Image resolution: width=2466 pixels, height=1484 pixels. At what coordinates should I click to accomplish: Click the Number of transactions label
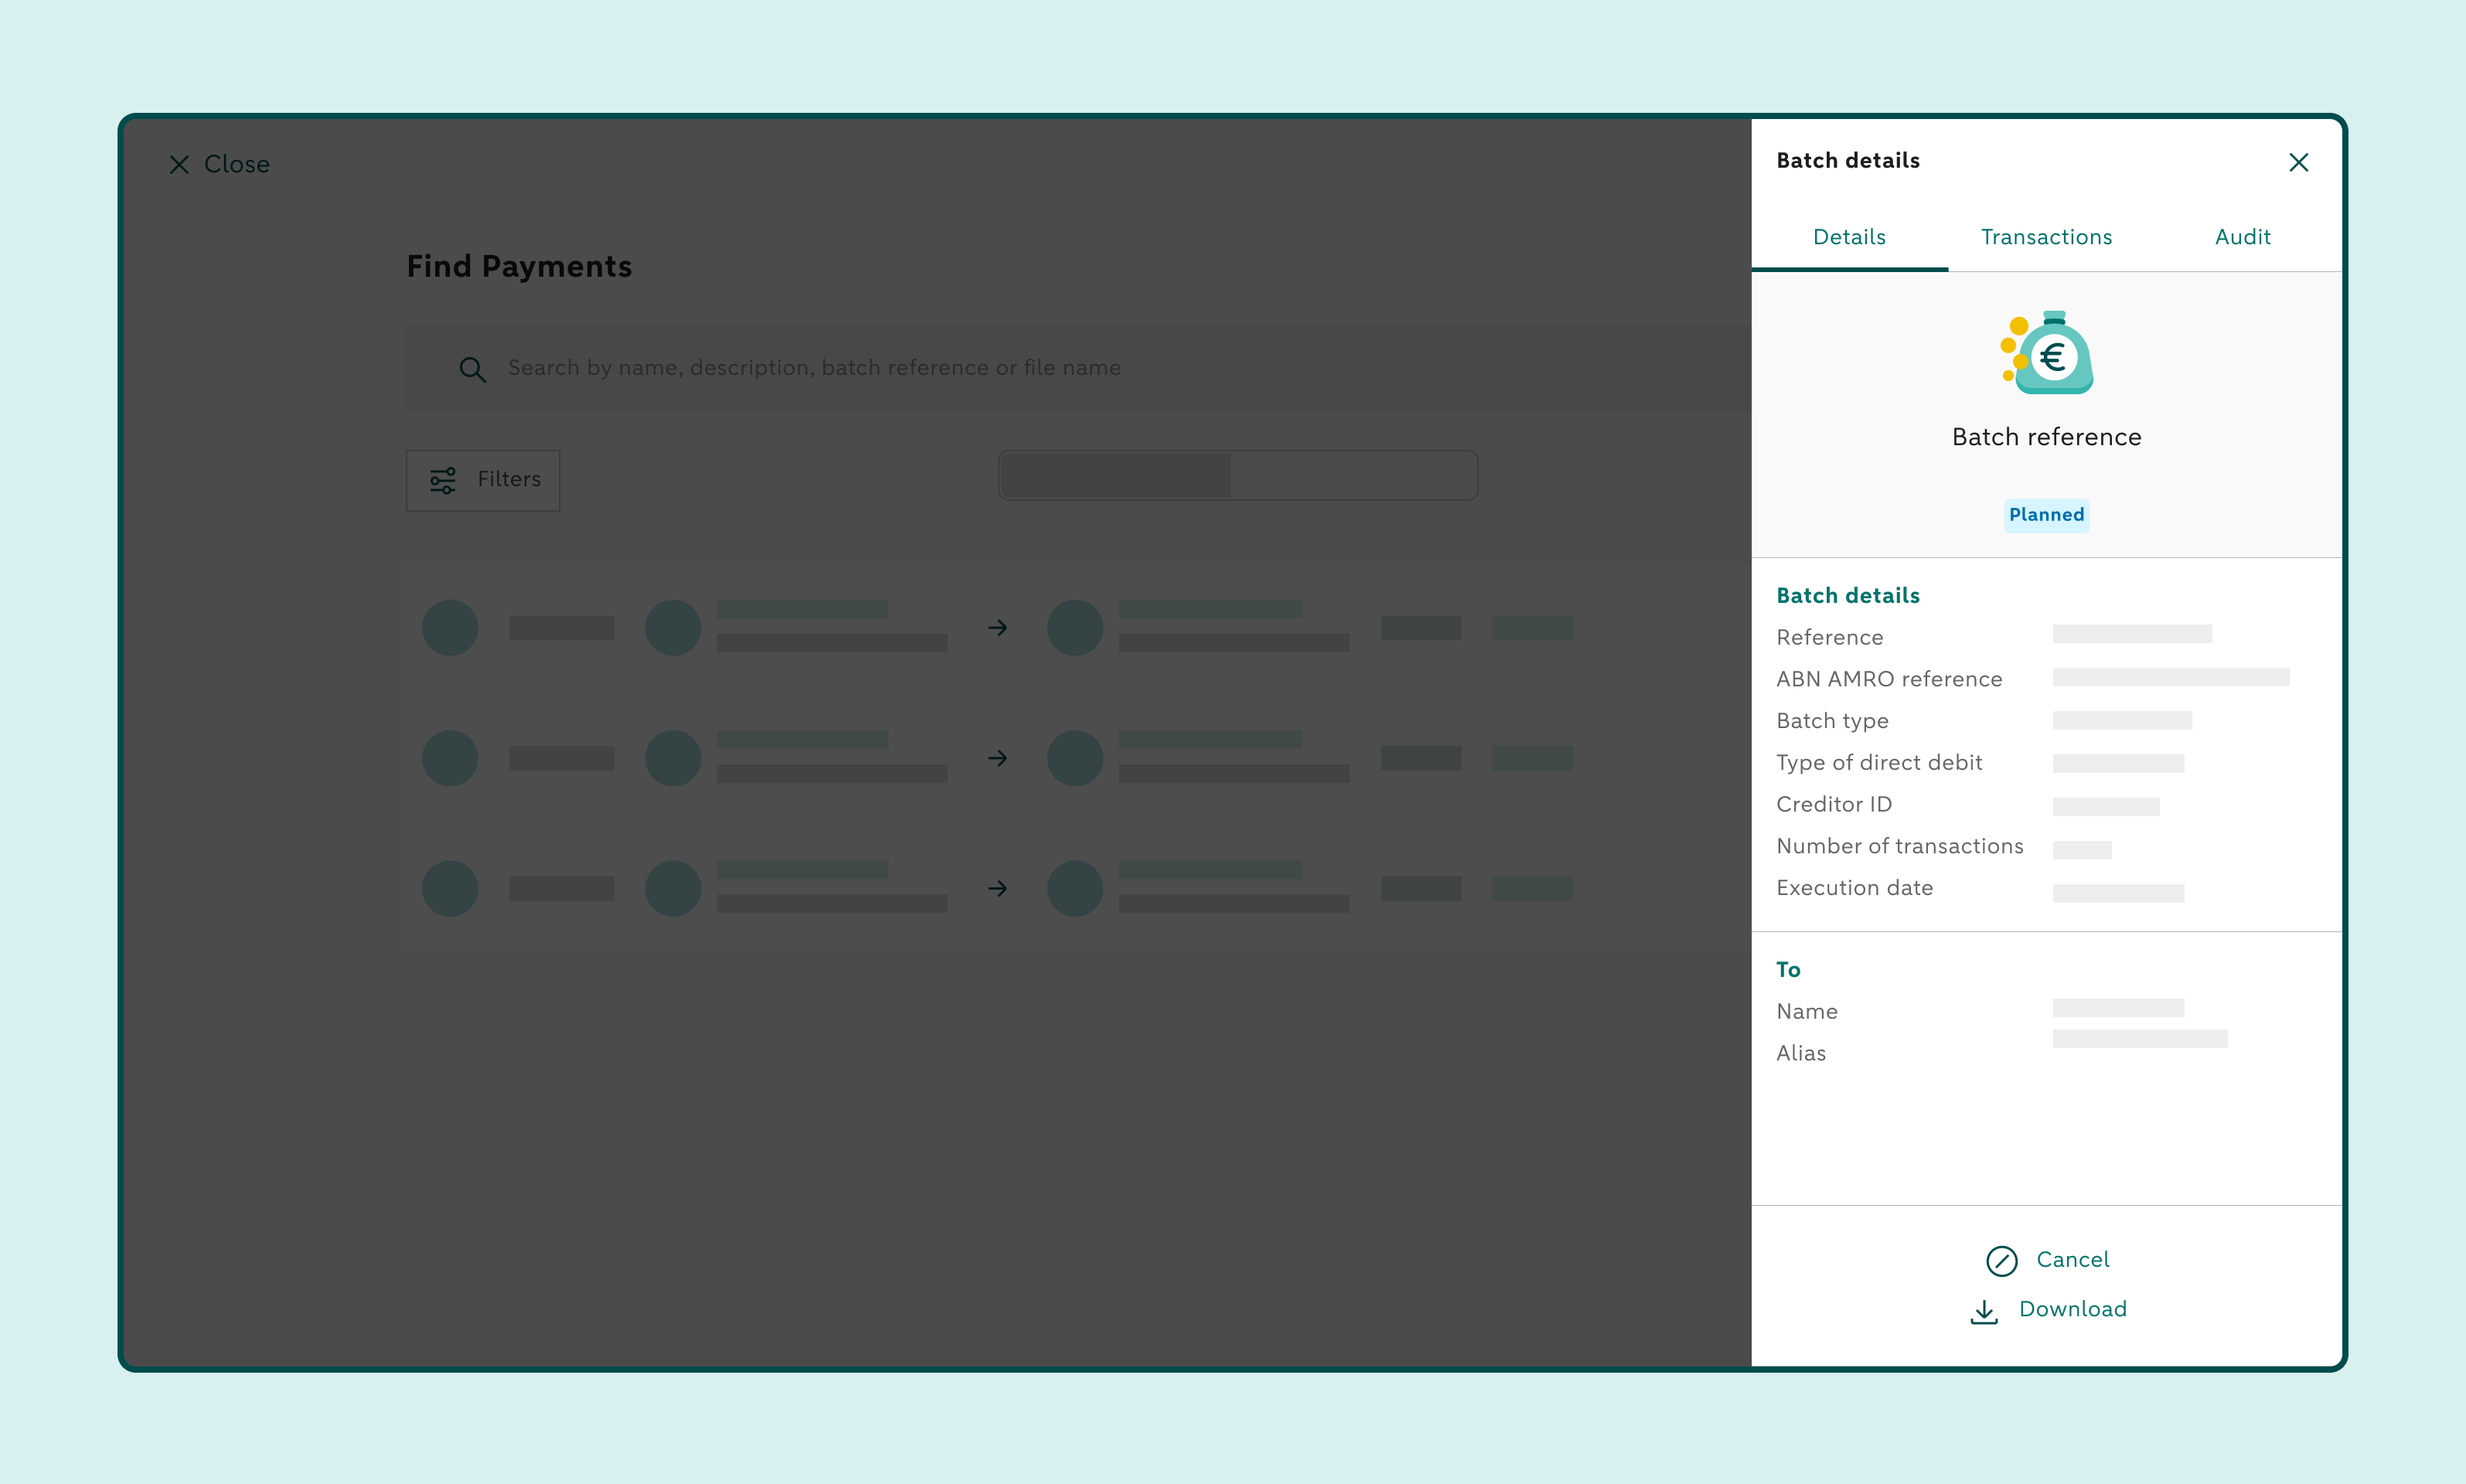pyautogui.click(x=1899, y=846)
